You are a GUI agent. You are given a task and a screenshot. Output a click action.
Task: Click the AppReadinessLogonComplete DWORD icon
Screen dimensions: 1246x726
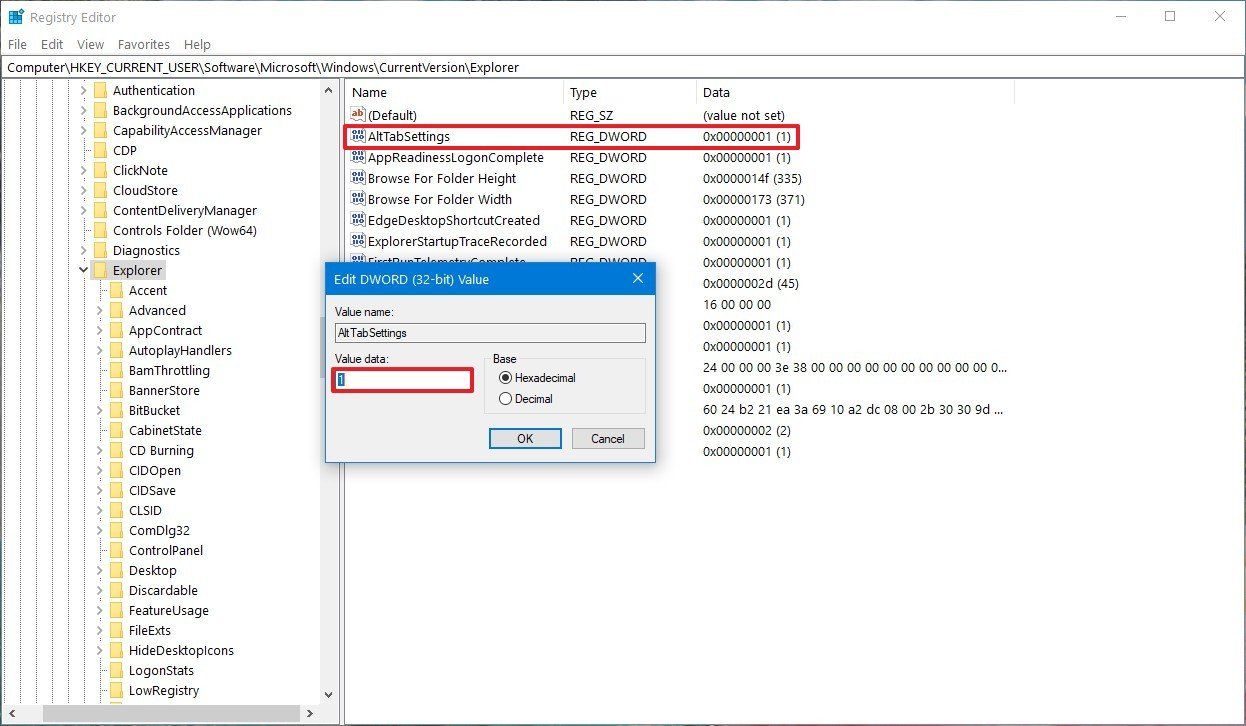click(x=359, y=157)
